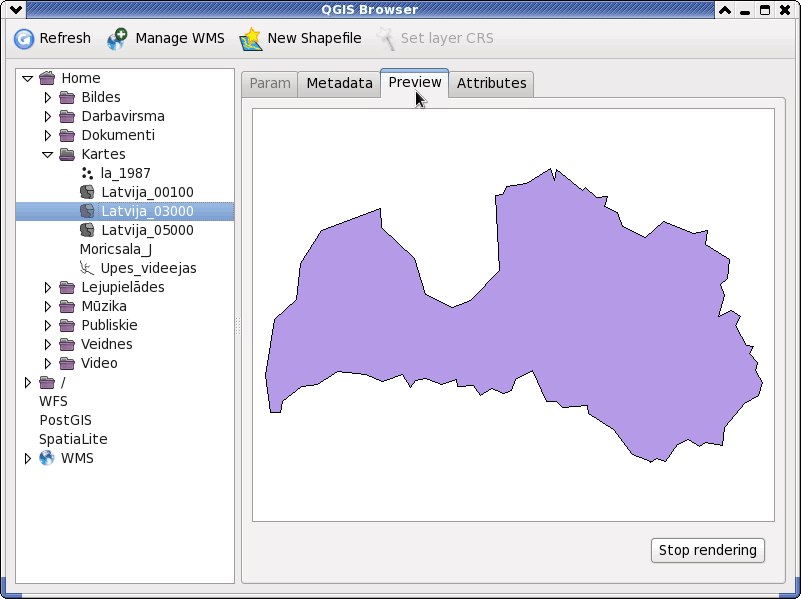Click the Latvija_03000 polygon layer icon

[87, 211]
